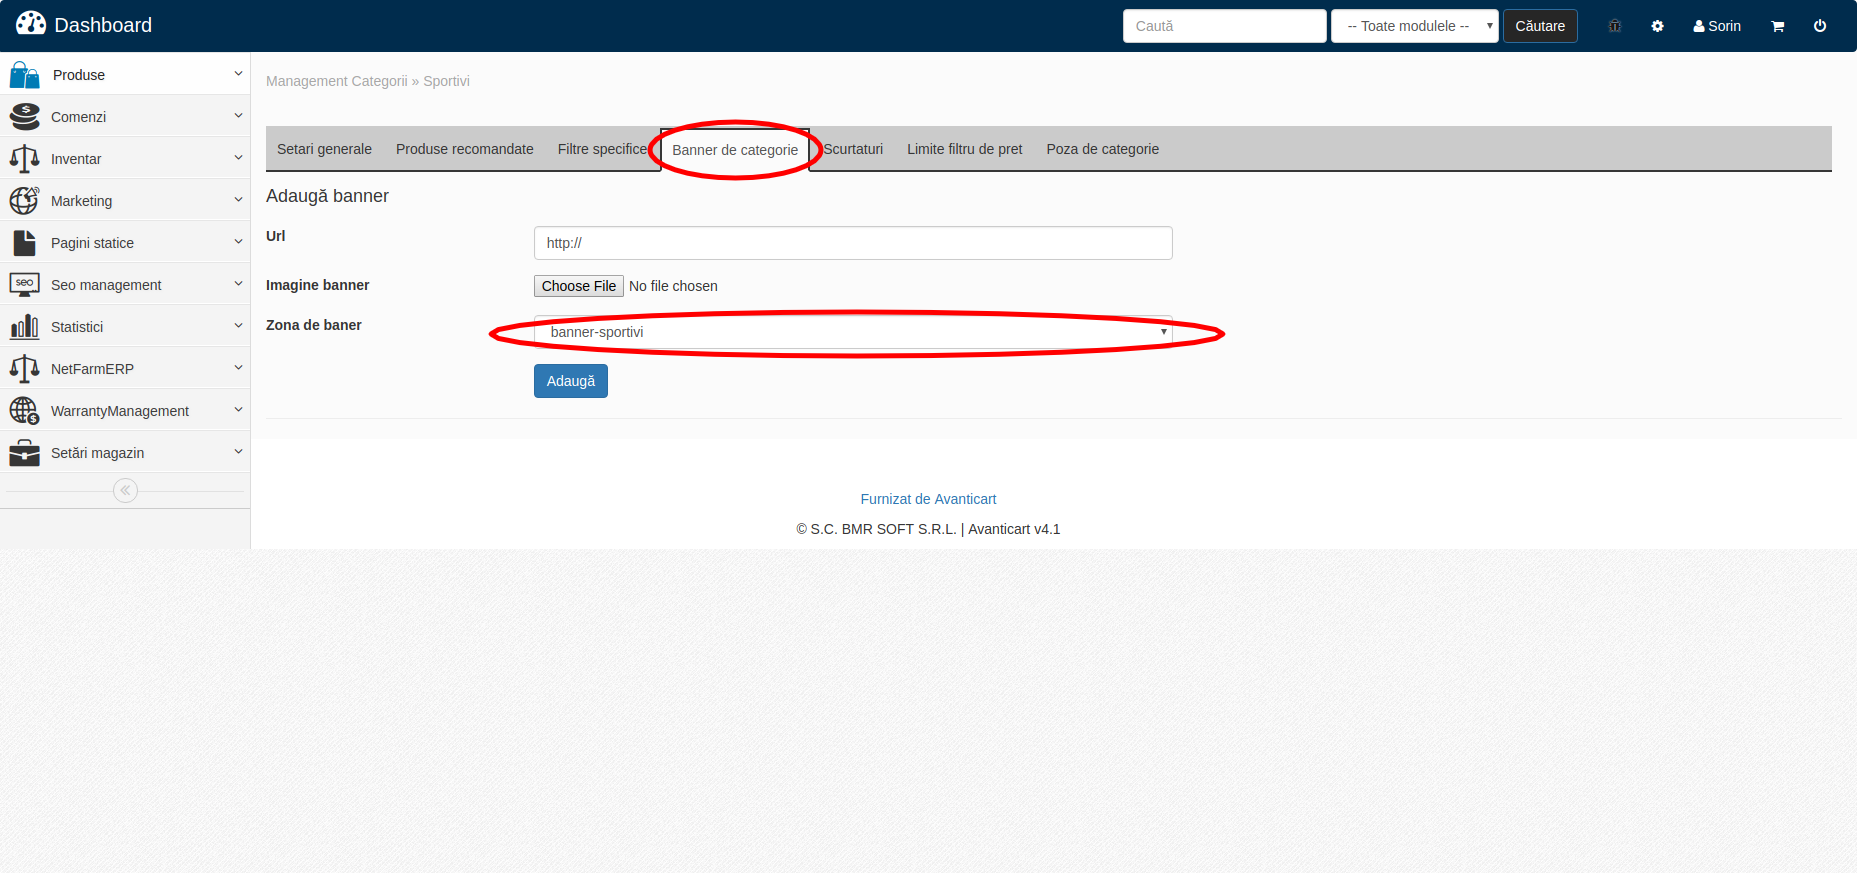The image size is (1857, 873).
Task: Expand the Comenzi menu chevron
Action: coord(238,116)
